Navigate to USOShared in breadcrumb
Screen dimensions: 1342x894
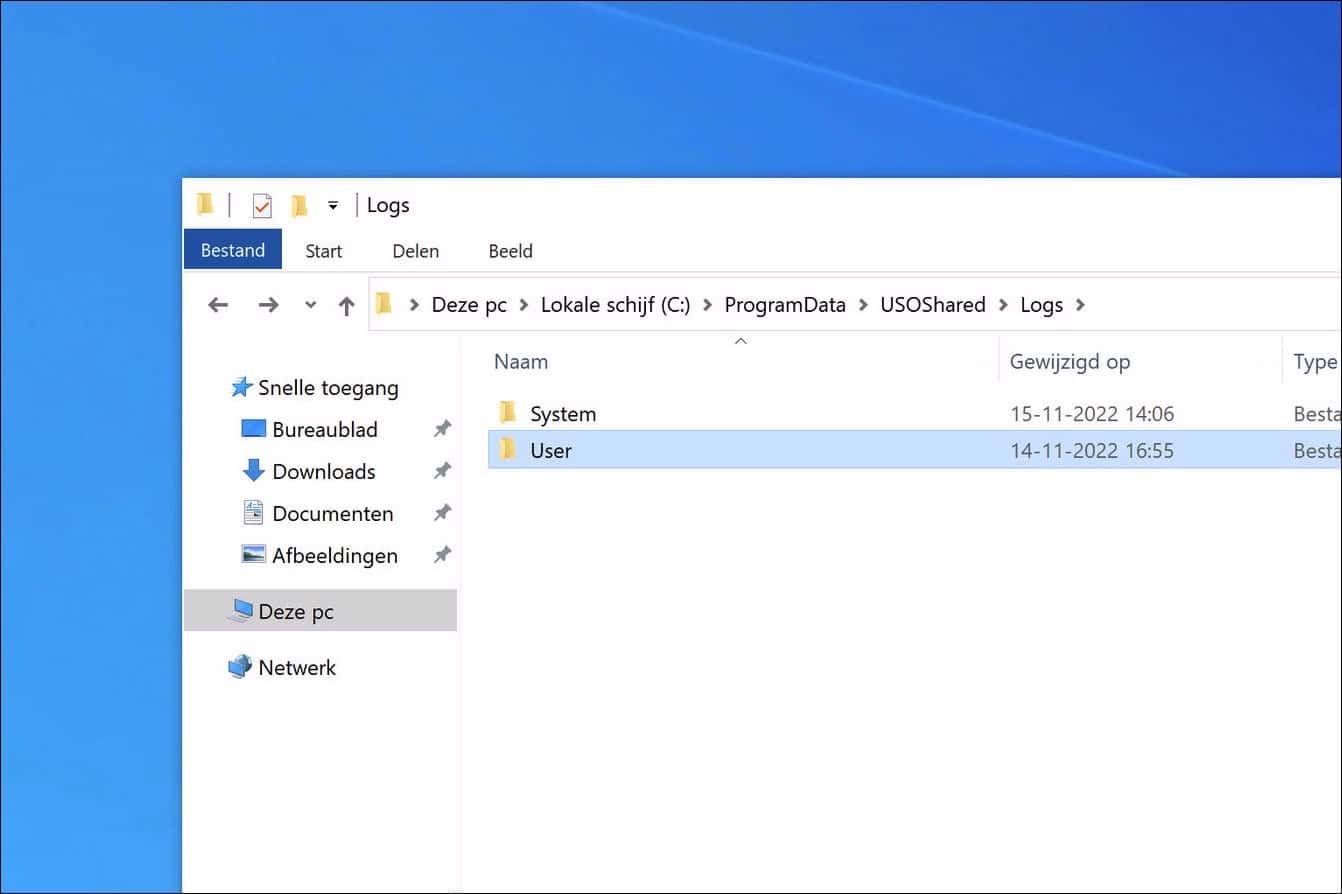tap(932, 305)
